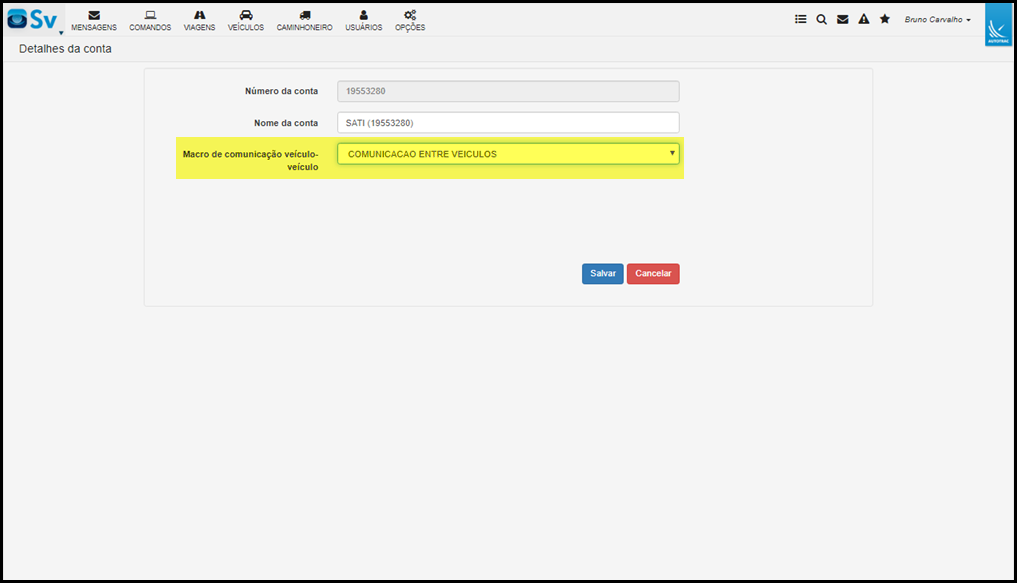This screenshot has width=1017, height=583.
Task: Click the Detalhes da conta heading
Action: coord(65,49)
